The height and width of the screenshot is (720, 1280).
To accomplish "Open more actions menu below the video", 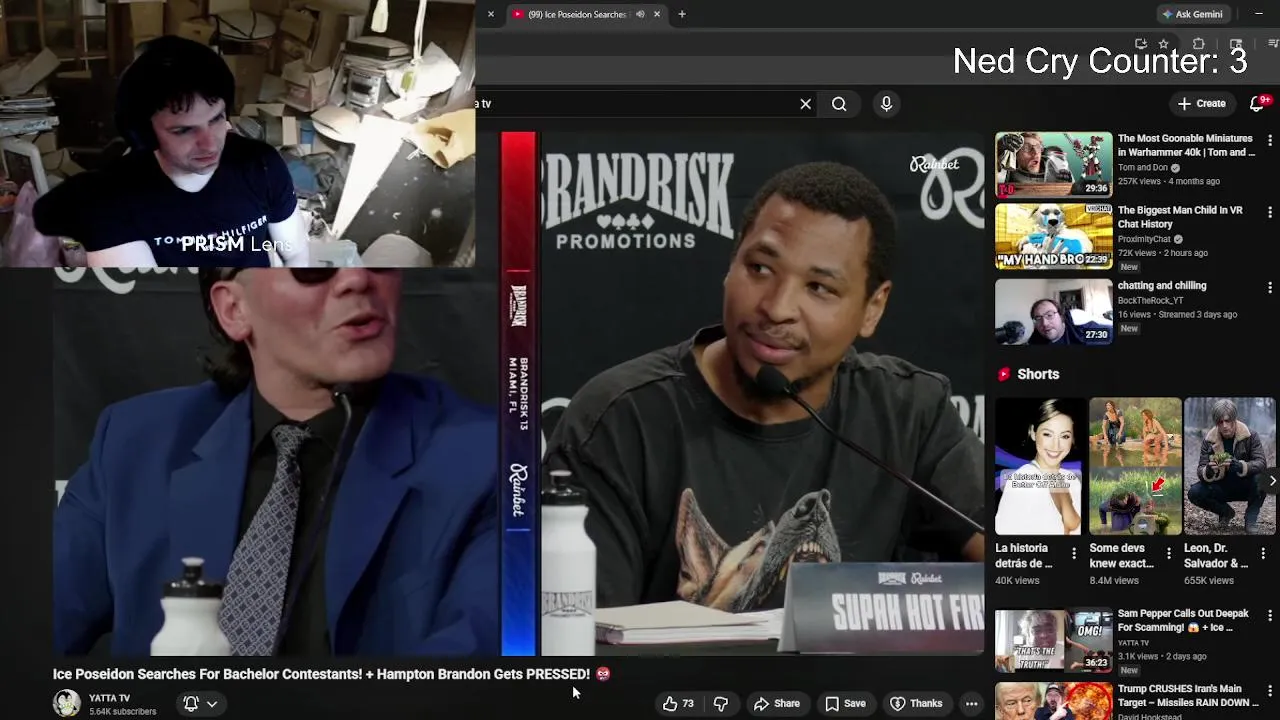I will 971,704.
